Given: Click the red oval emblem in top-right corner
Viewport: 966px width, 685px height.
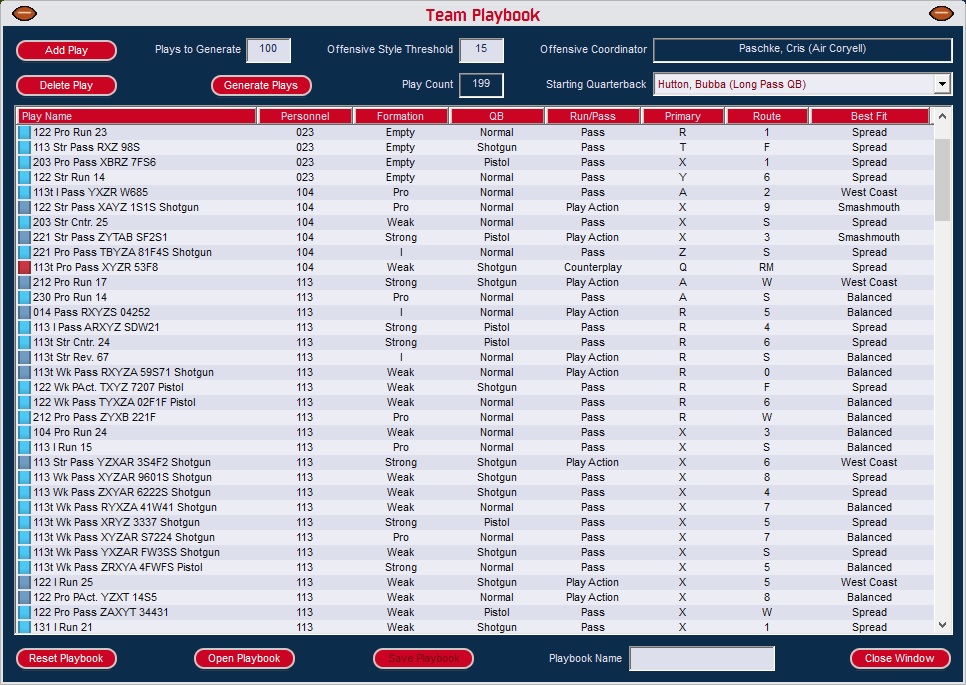Looking at the screenshot, I should point(940,13).
